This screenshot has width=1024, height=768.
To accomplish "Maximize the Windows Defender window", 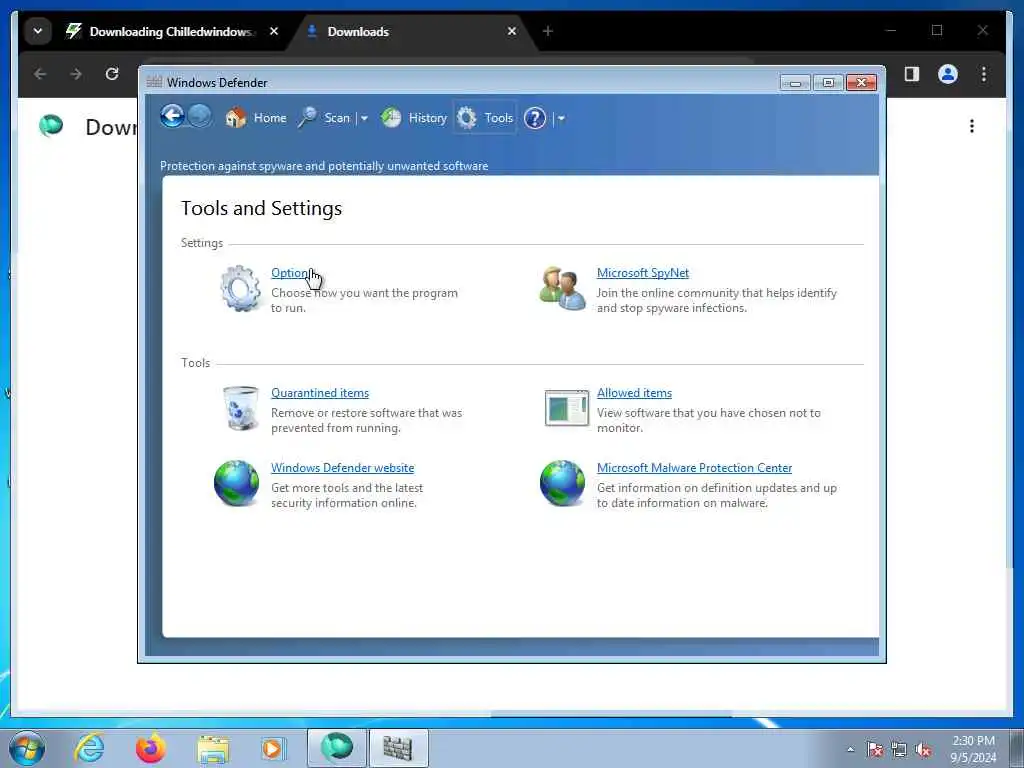I will click(x=828, y=83).
